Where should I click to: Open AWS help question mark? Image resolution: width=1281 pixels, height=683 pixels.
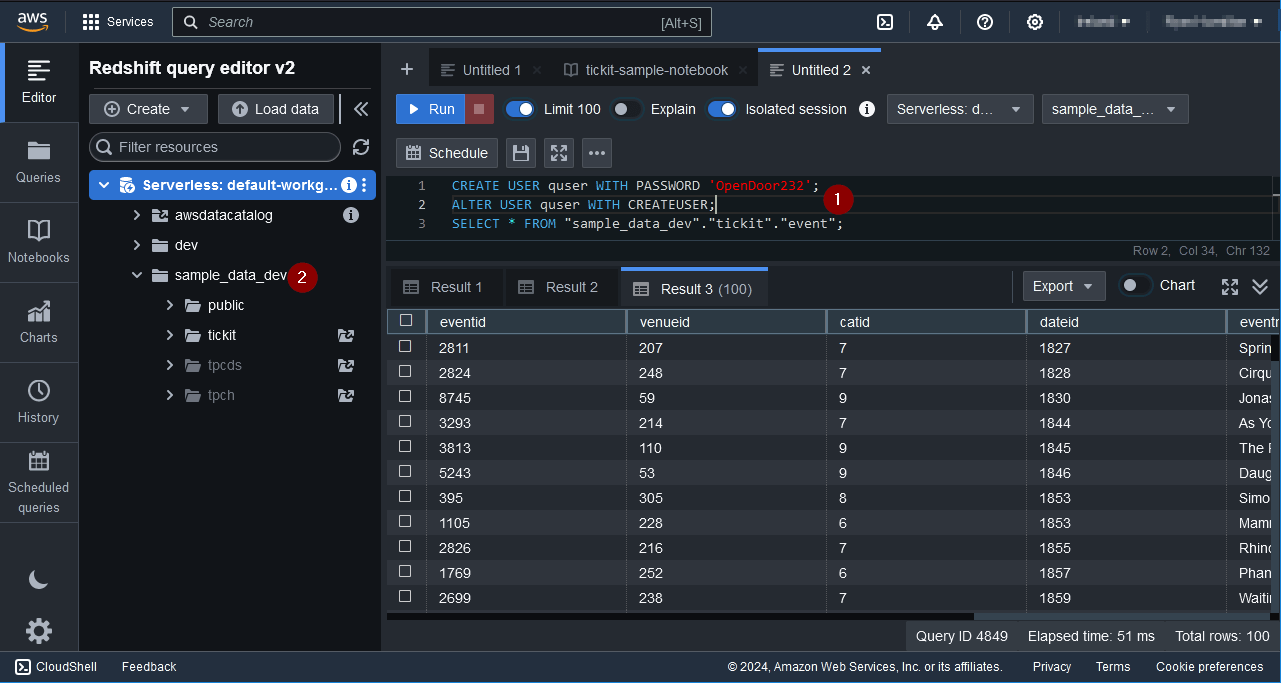point(985,22)
